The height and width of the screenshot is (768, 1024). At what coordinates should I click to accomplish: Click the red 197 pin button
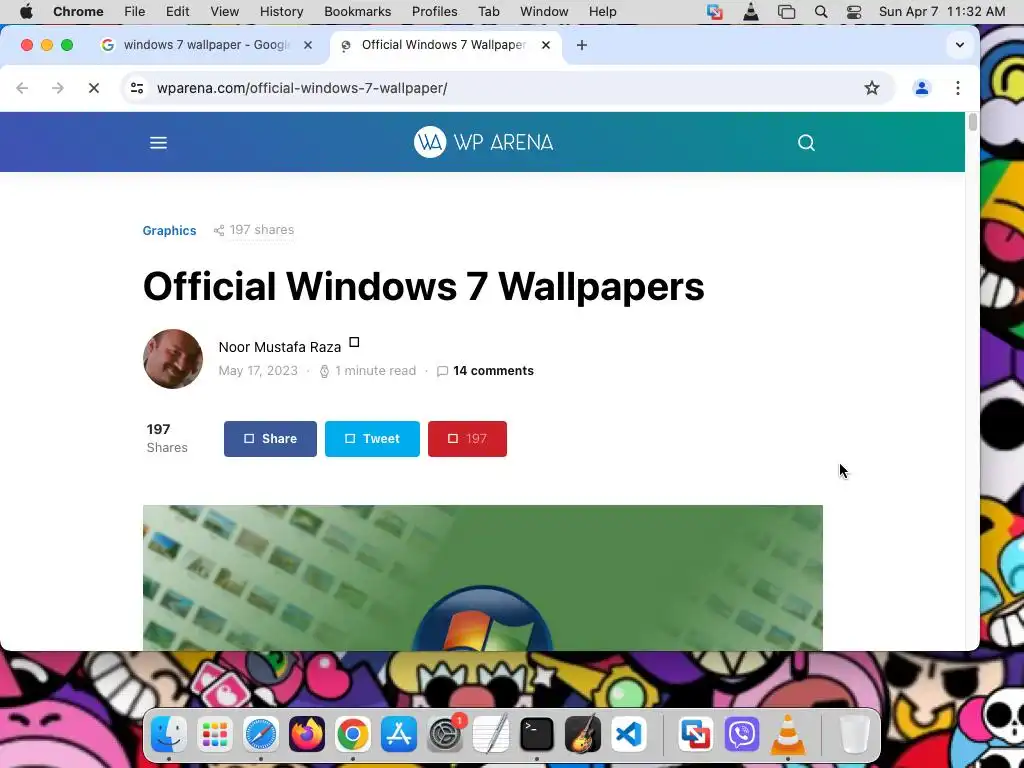468,439
